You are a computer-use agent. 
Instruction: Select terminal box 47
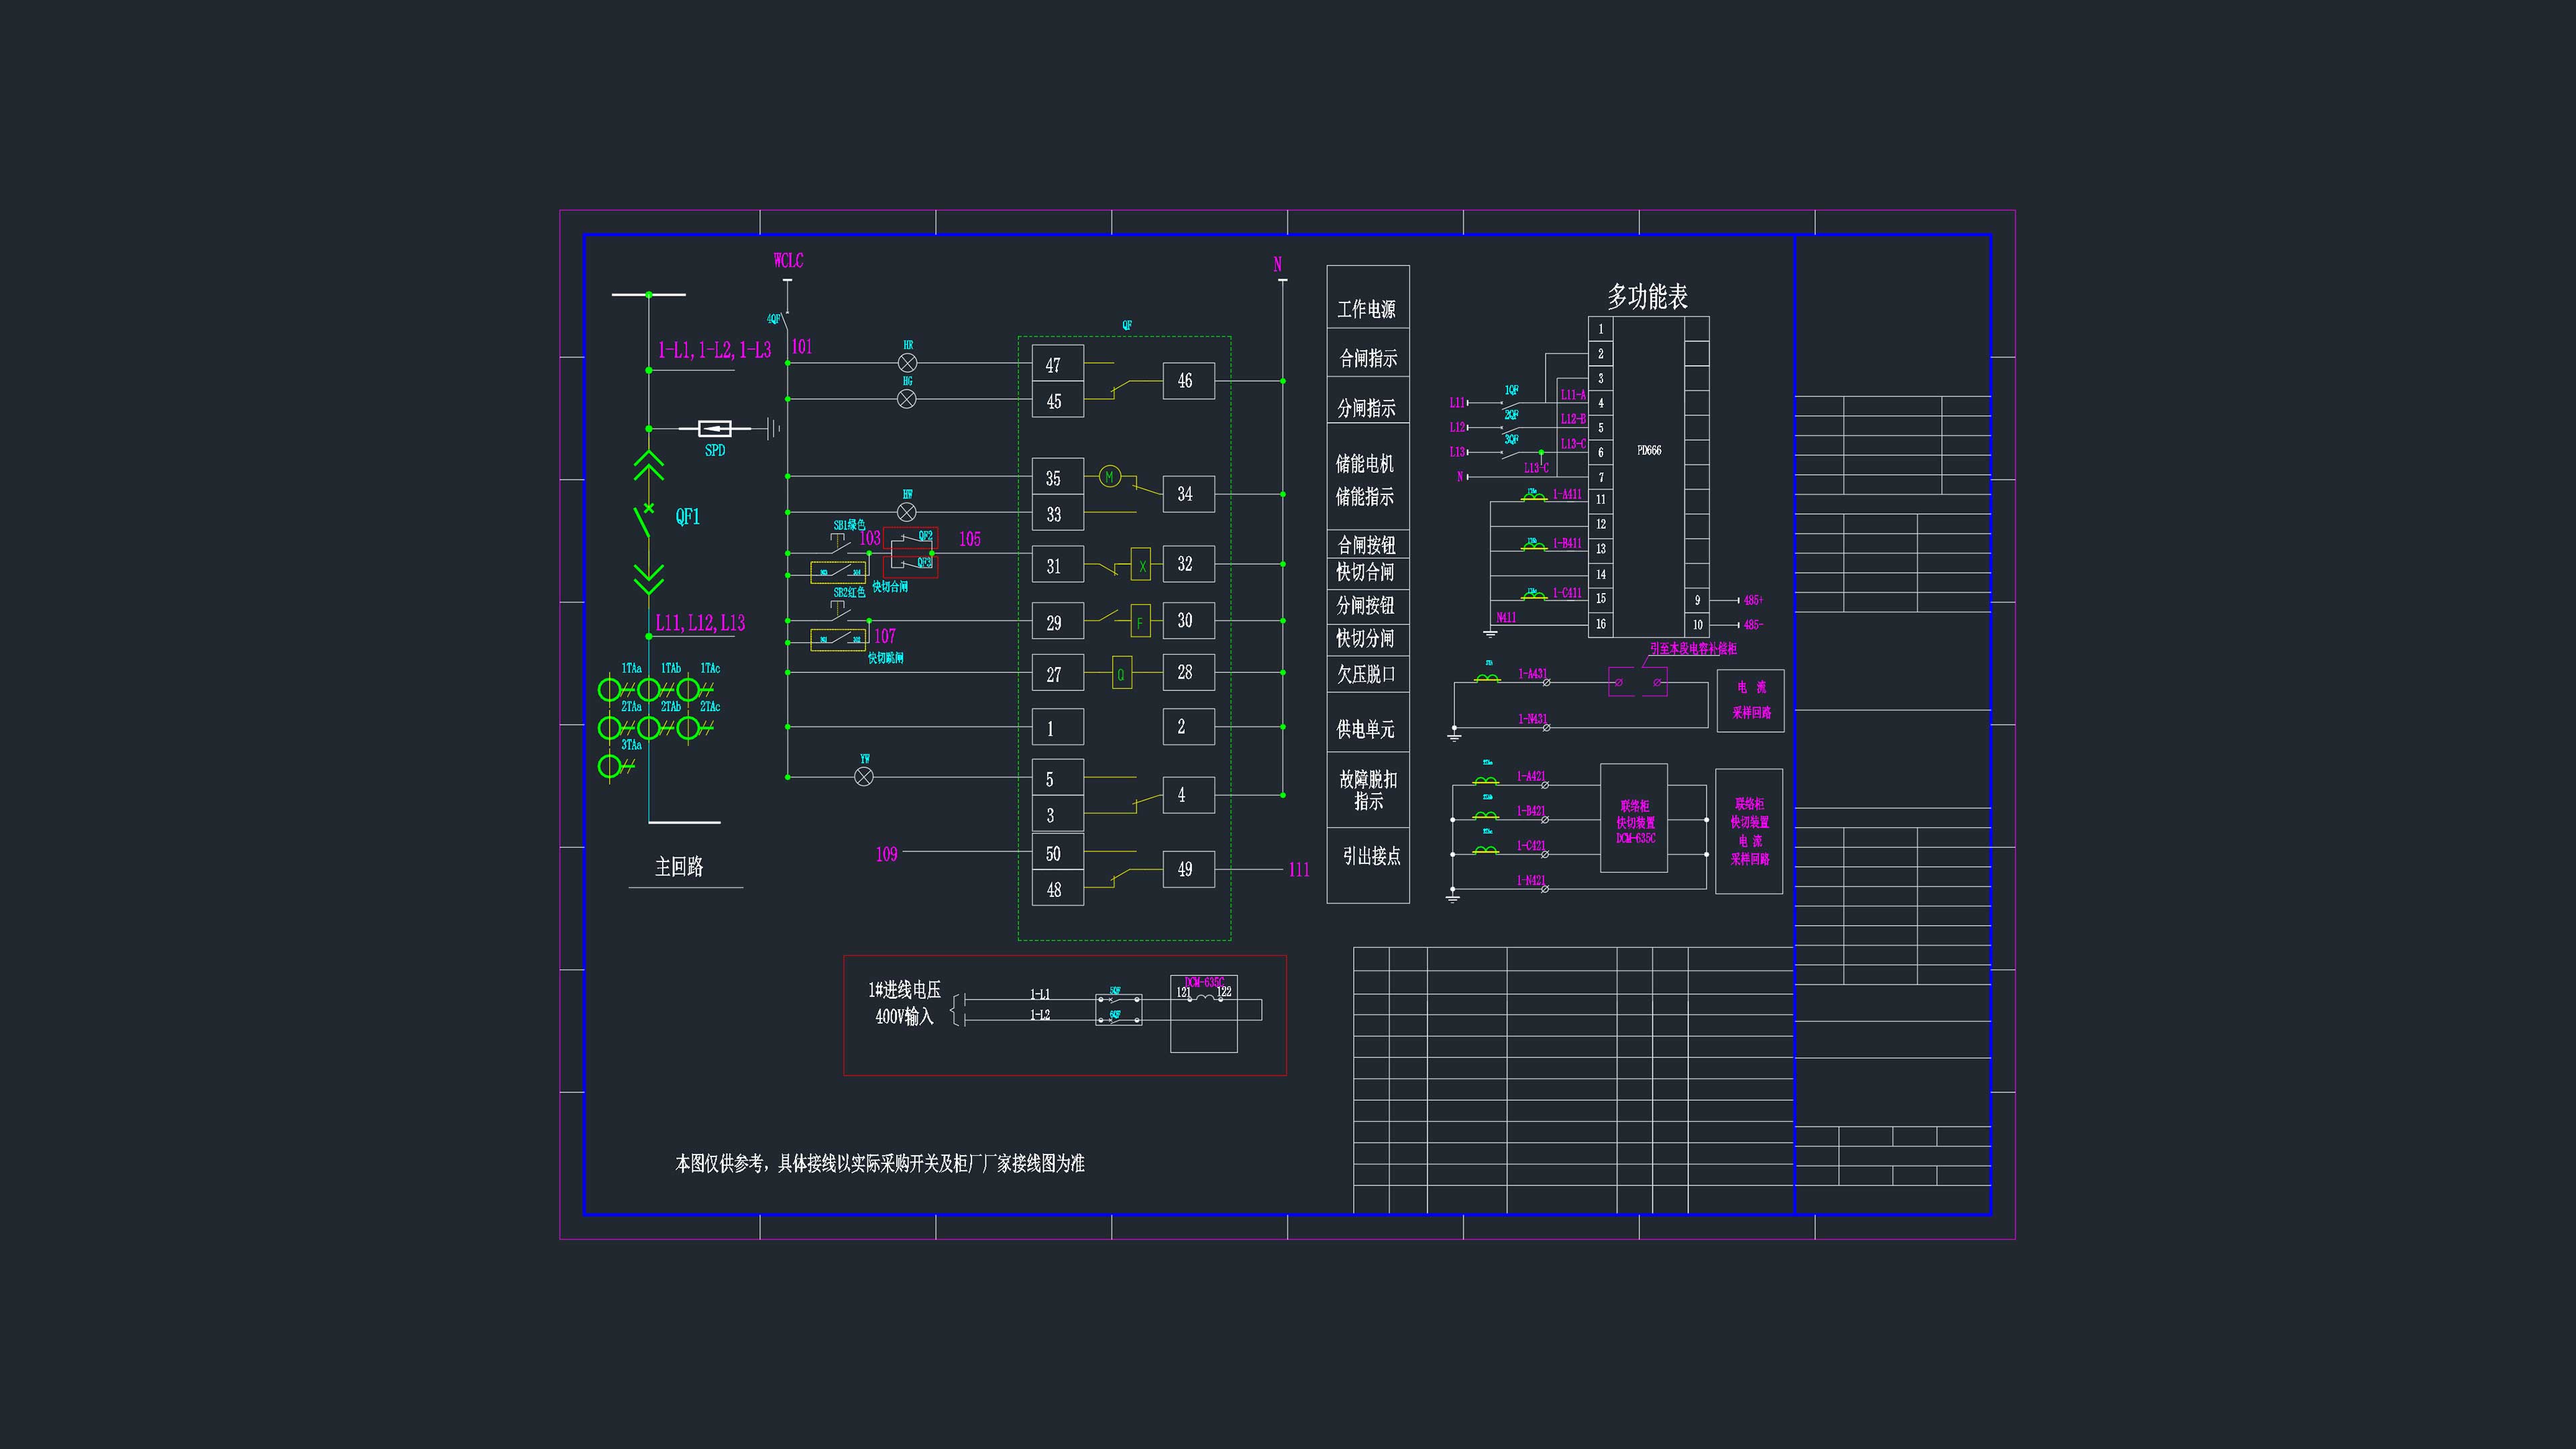(x=1058, y=364)
